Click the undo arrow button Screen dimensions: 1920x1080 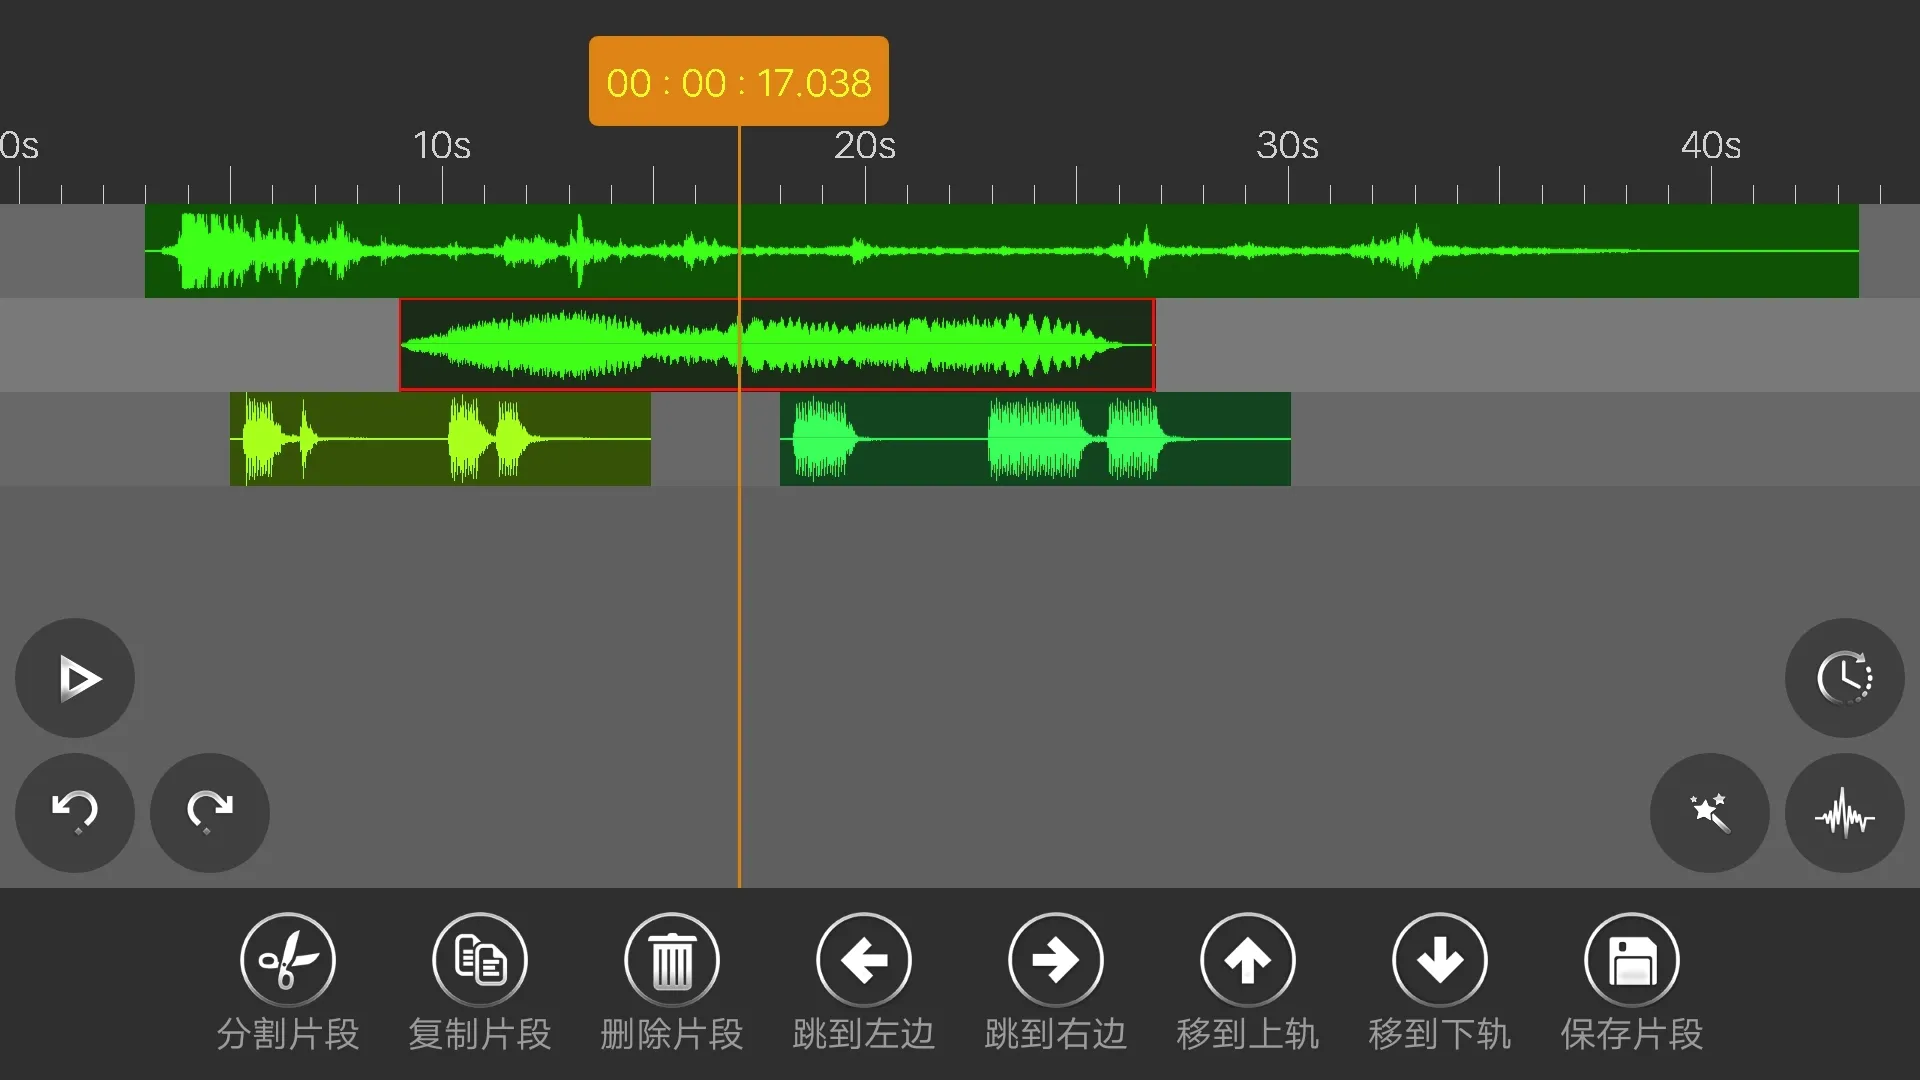(x=75, y=812)
